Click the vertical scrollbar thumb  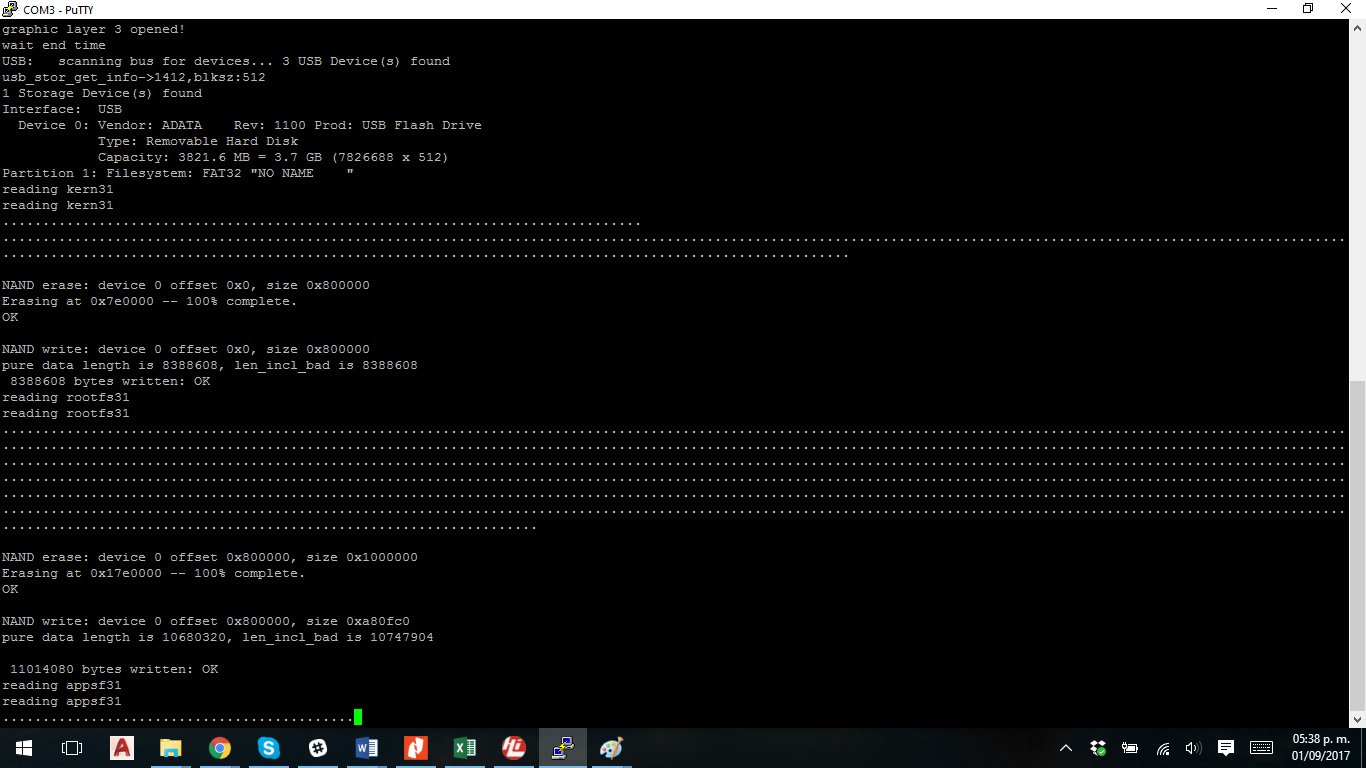(1358, 545)
